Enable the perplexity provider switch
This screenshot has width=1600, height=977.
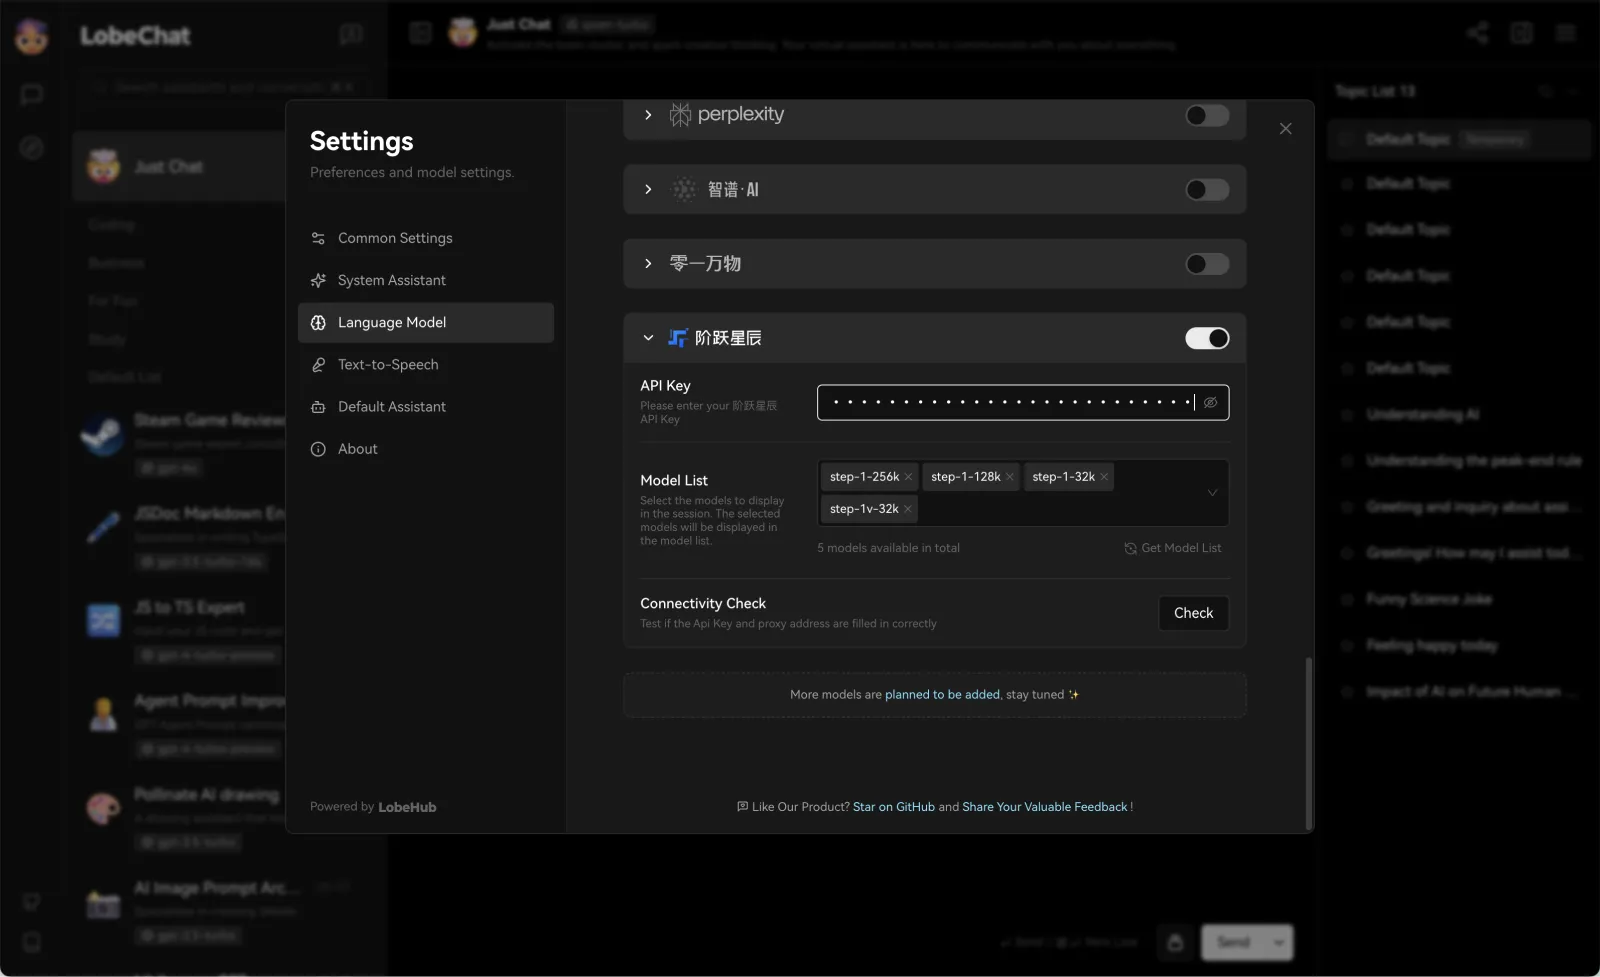1207,115
